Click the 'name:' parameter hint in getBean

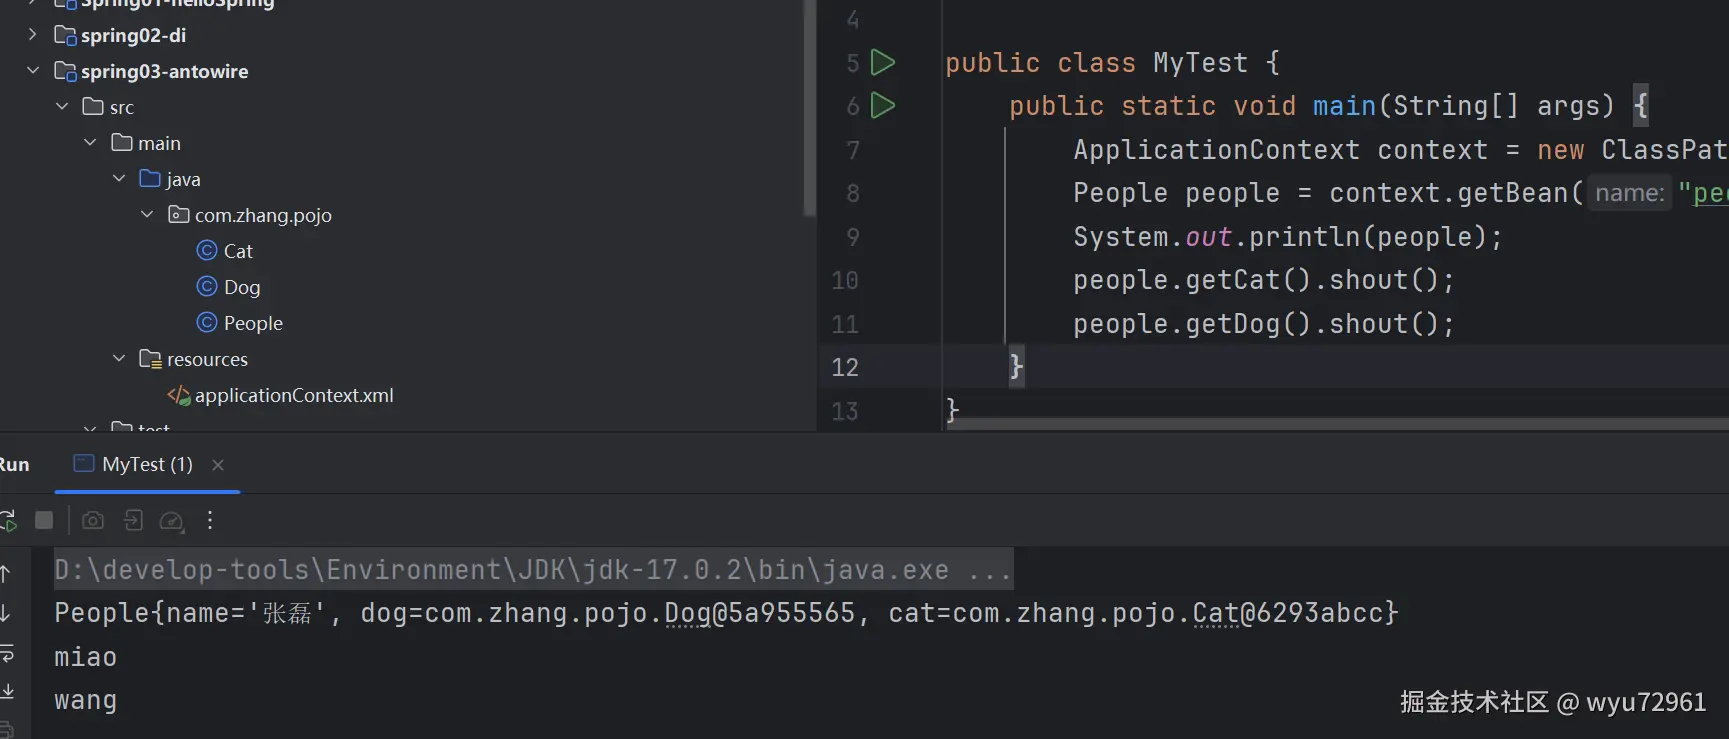point(1630,193)
